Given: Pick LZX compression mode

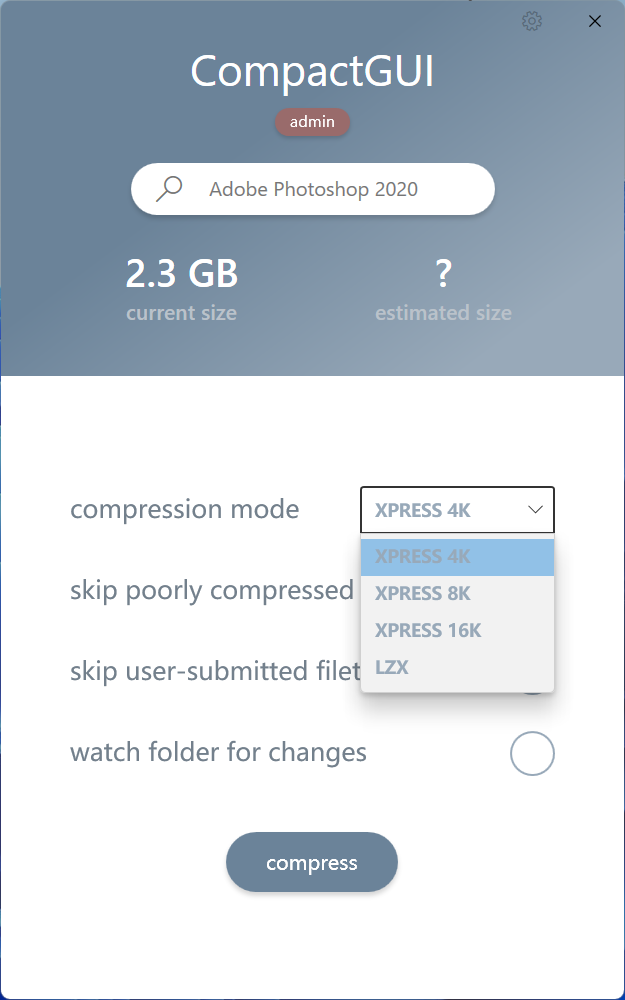Looking at the screenshot, I should click(x=457, y=667).
